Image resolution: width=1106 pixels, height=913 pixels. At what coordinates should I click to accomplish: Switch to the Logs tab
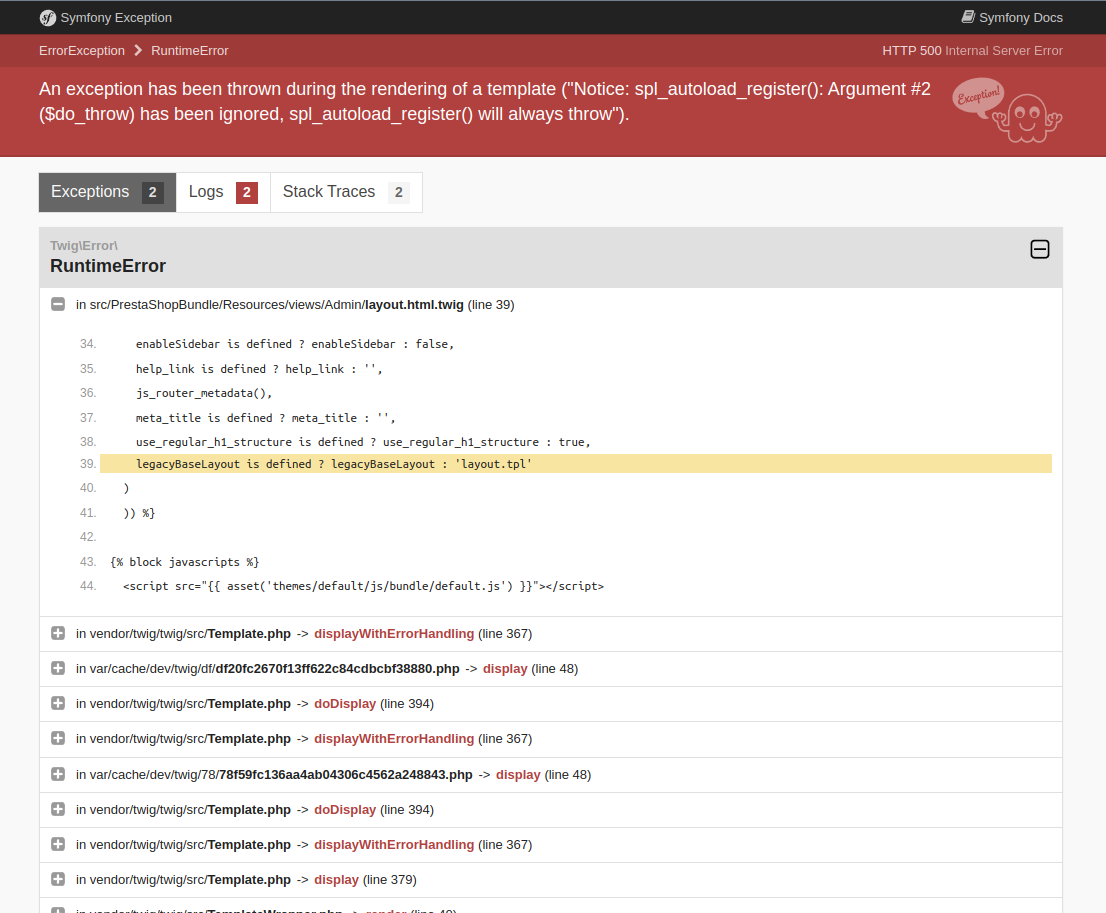pyautogui.click(x=223, y=192)
